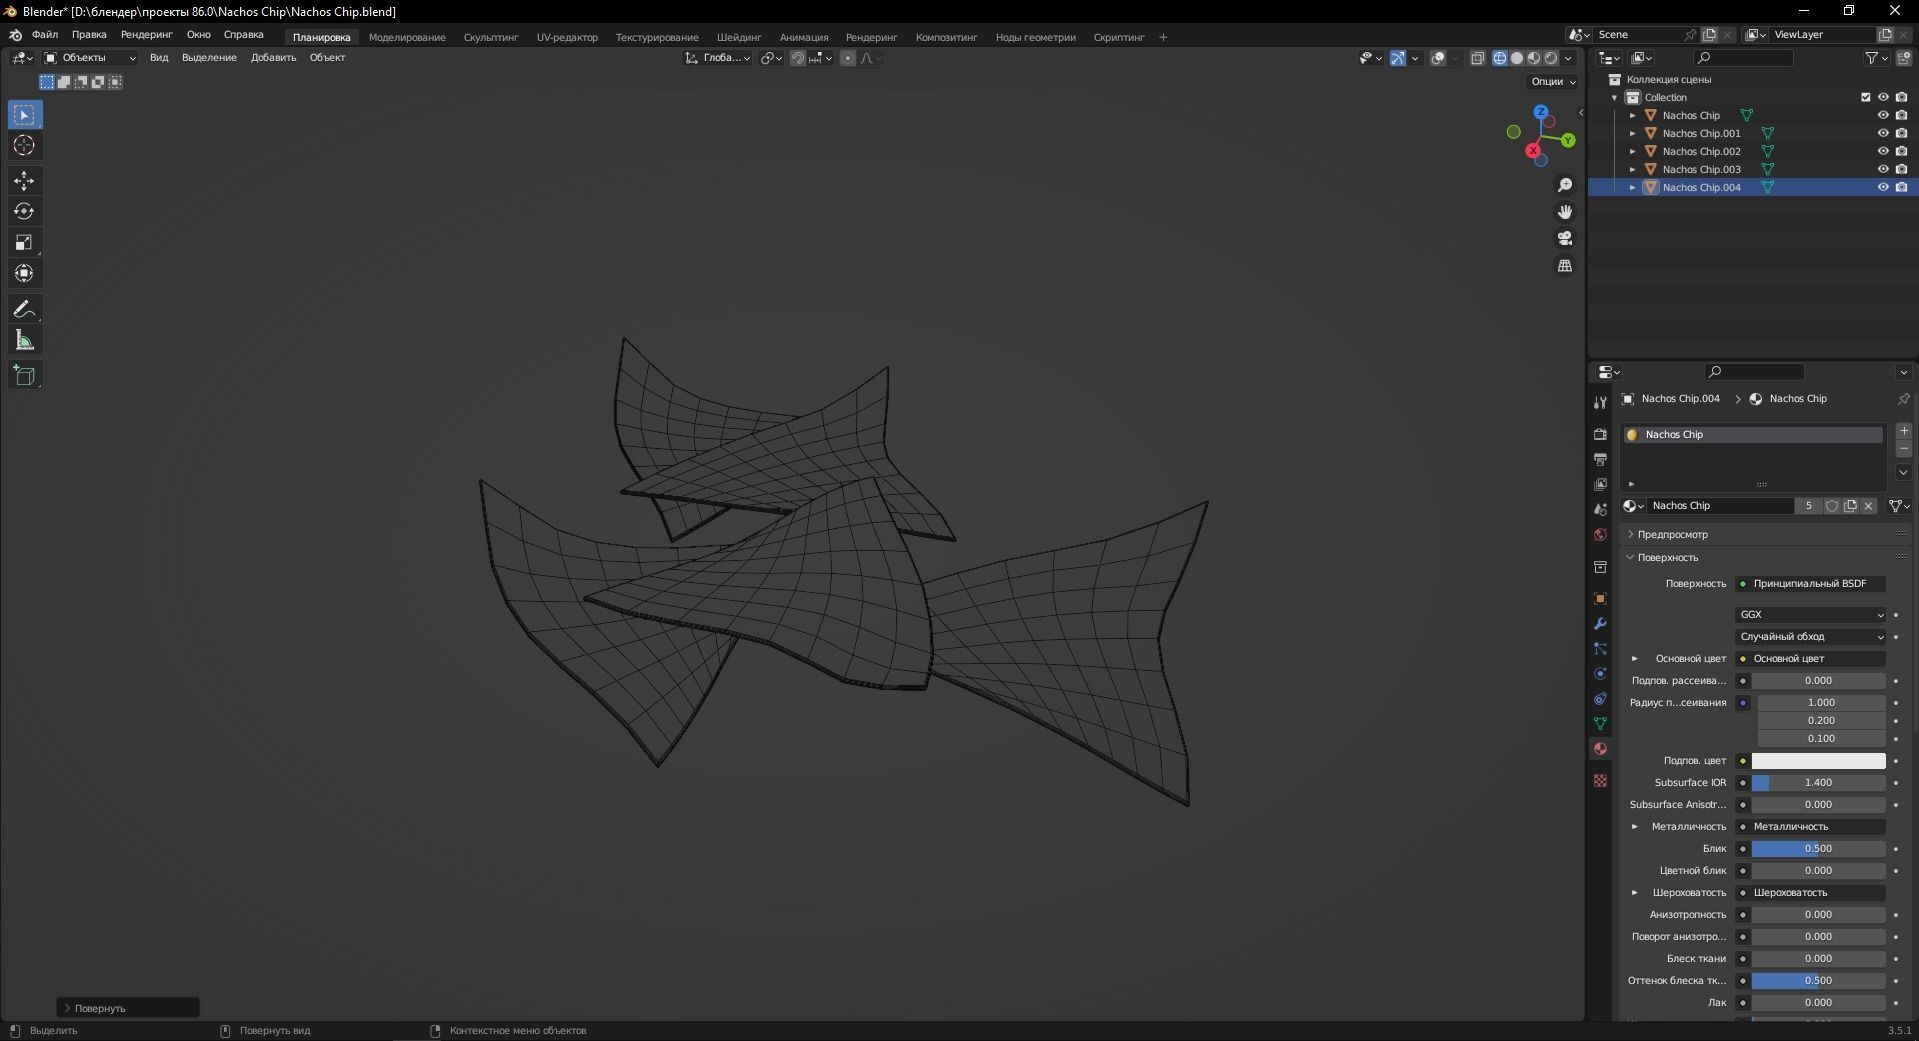
Task: Activate the Scale tool
Action: click(x=24, y=243)
